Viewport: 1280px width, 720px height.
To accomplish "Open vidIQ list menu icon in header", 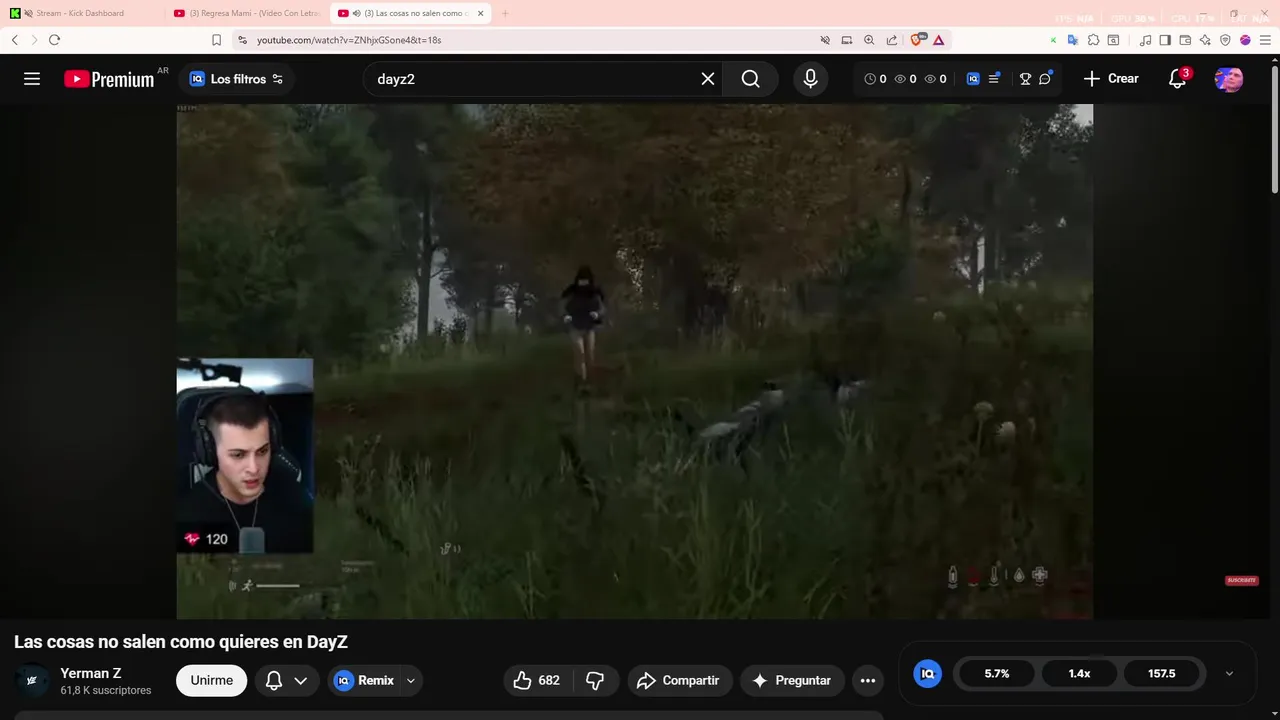I will 994,79.
